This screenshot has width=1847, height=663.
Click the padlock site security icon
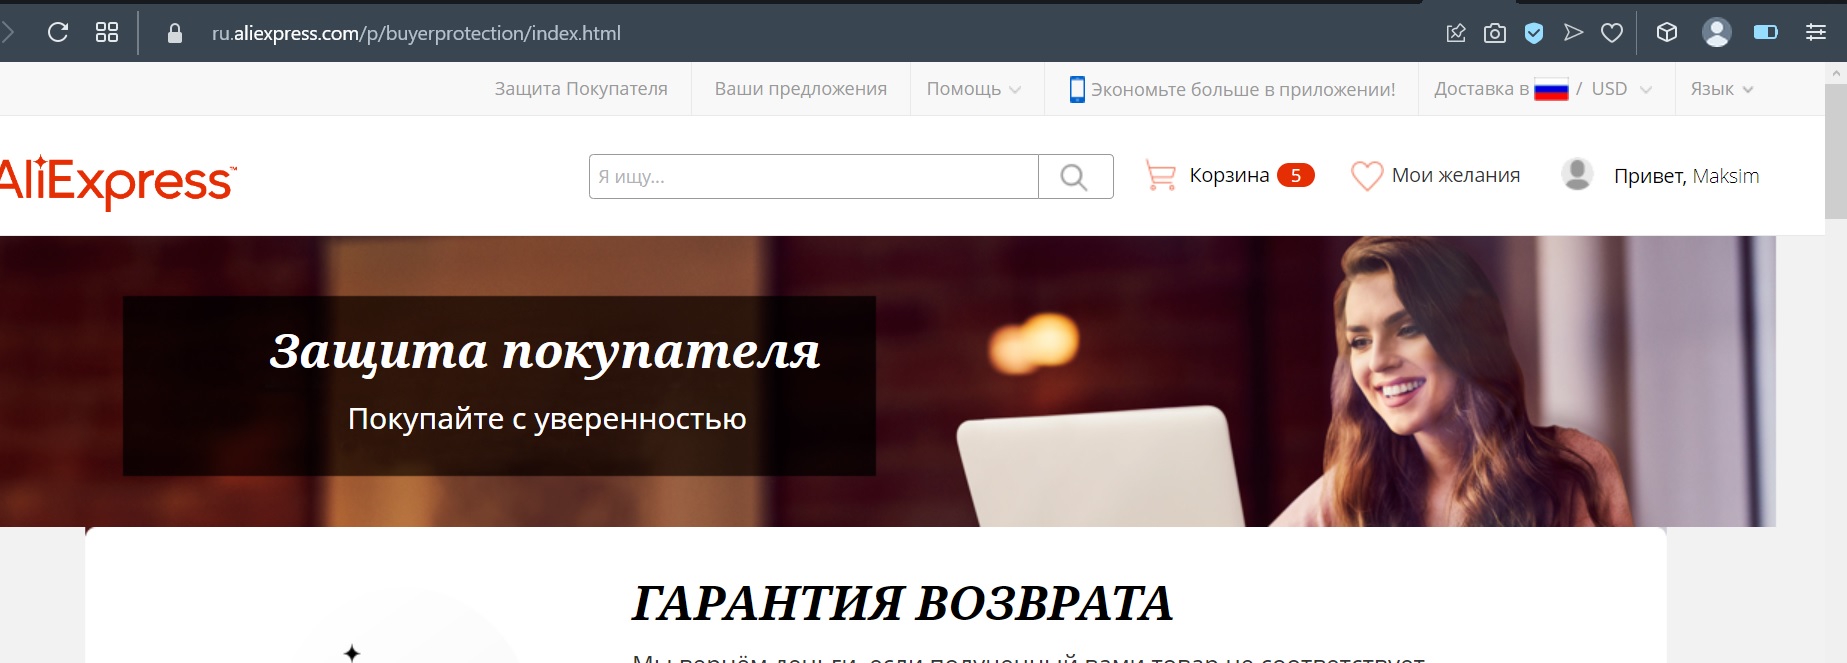tap(175, 33)
